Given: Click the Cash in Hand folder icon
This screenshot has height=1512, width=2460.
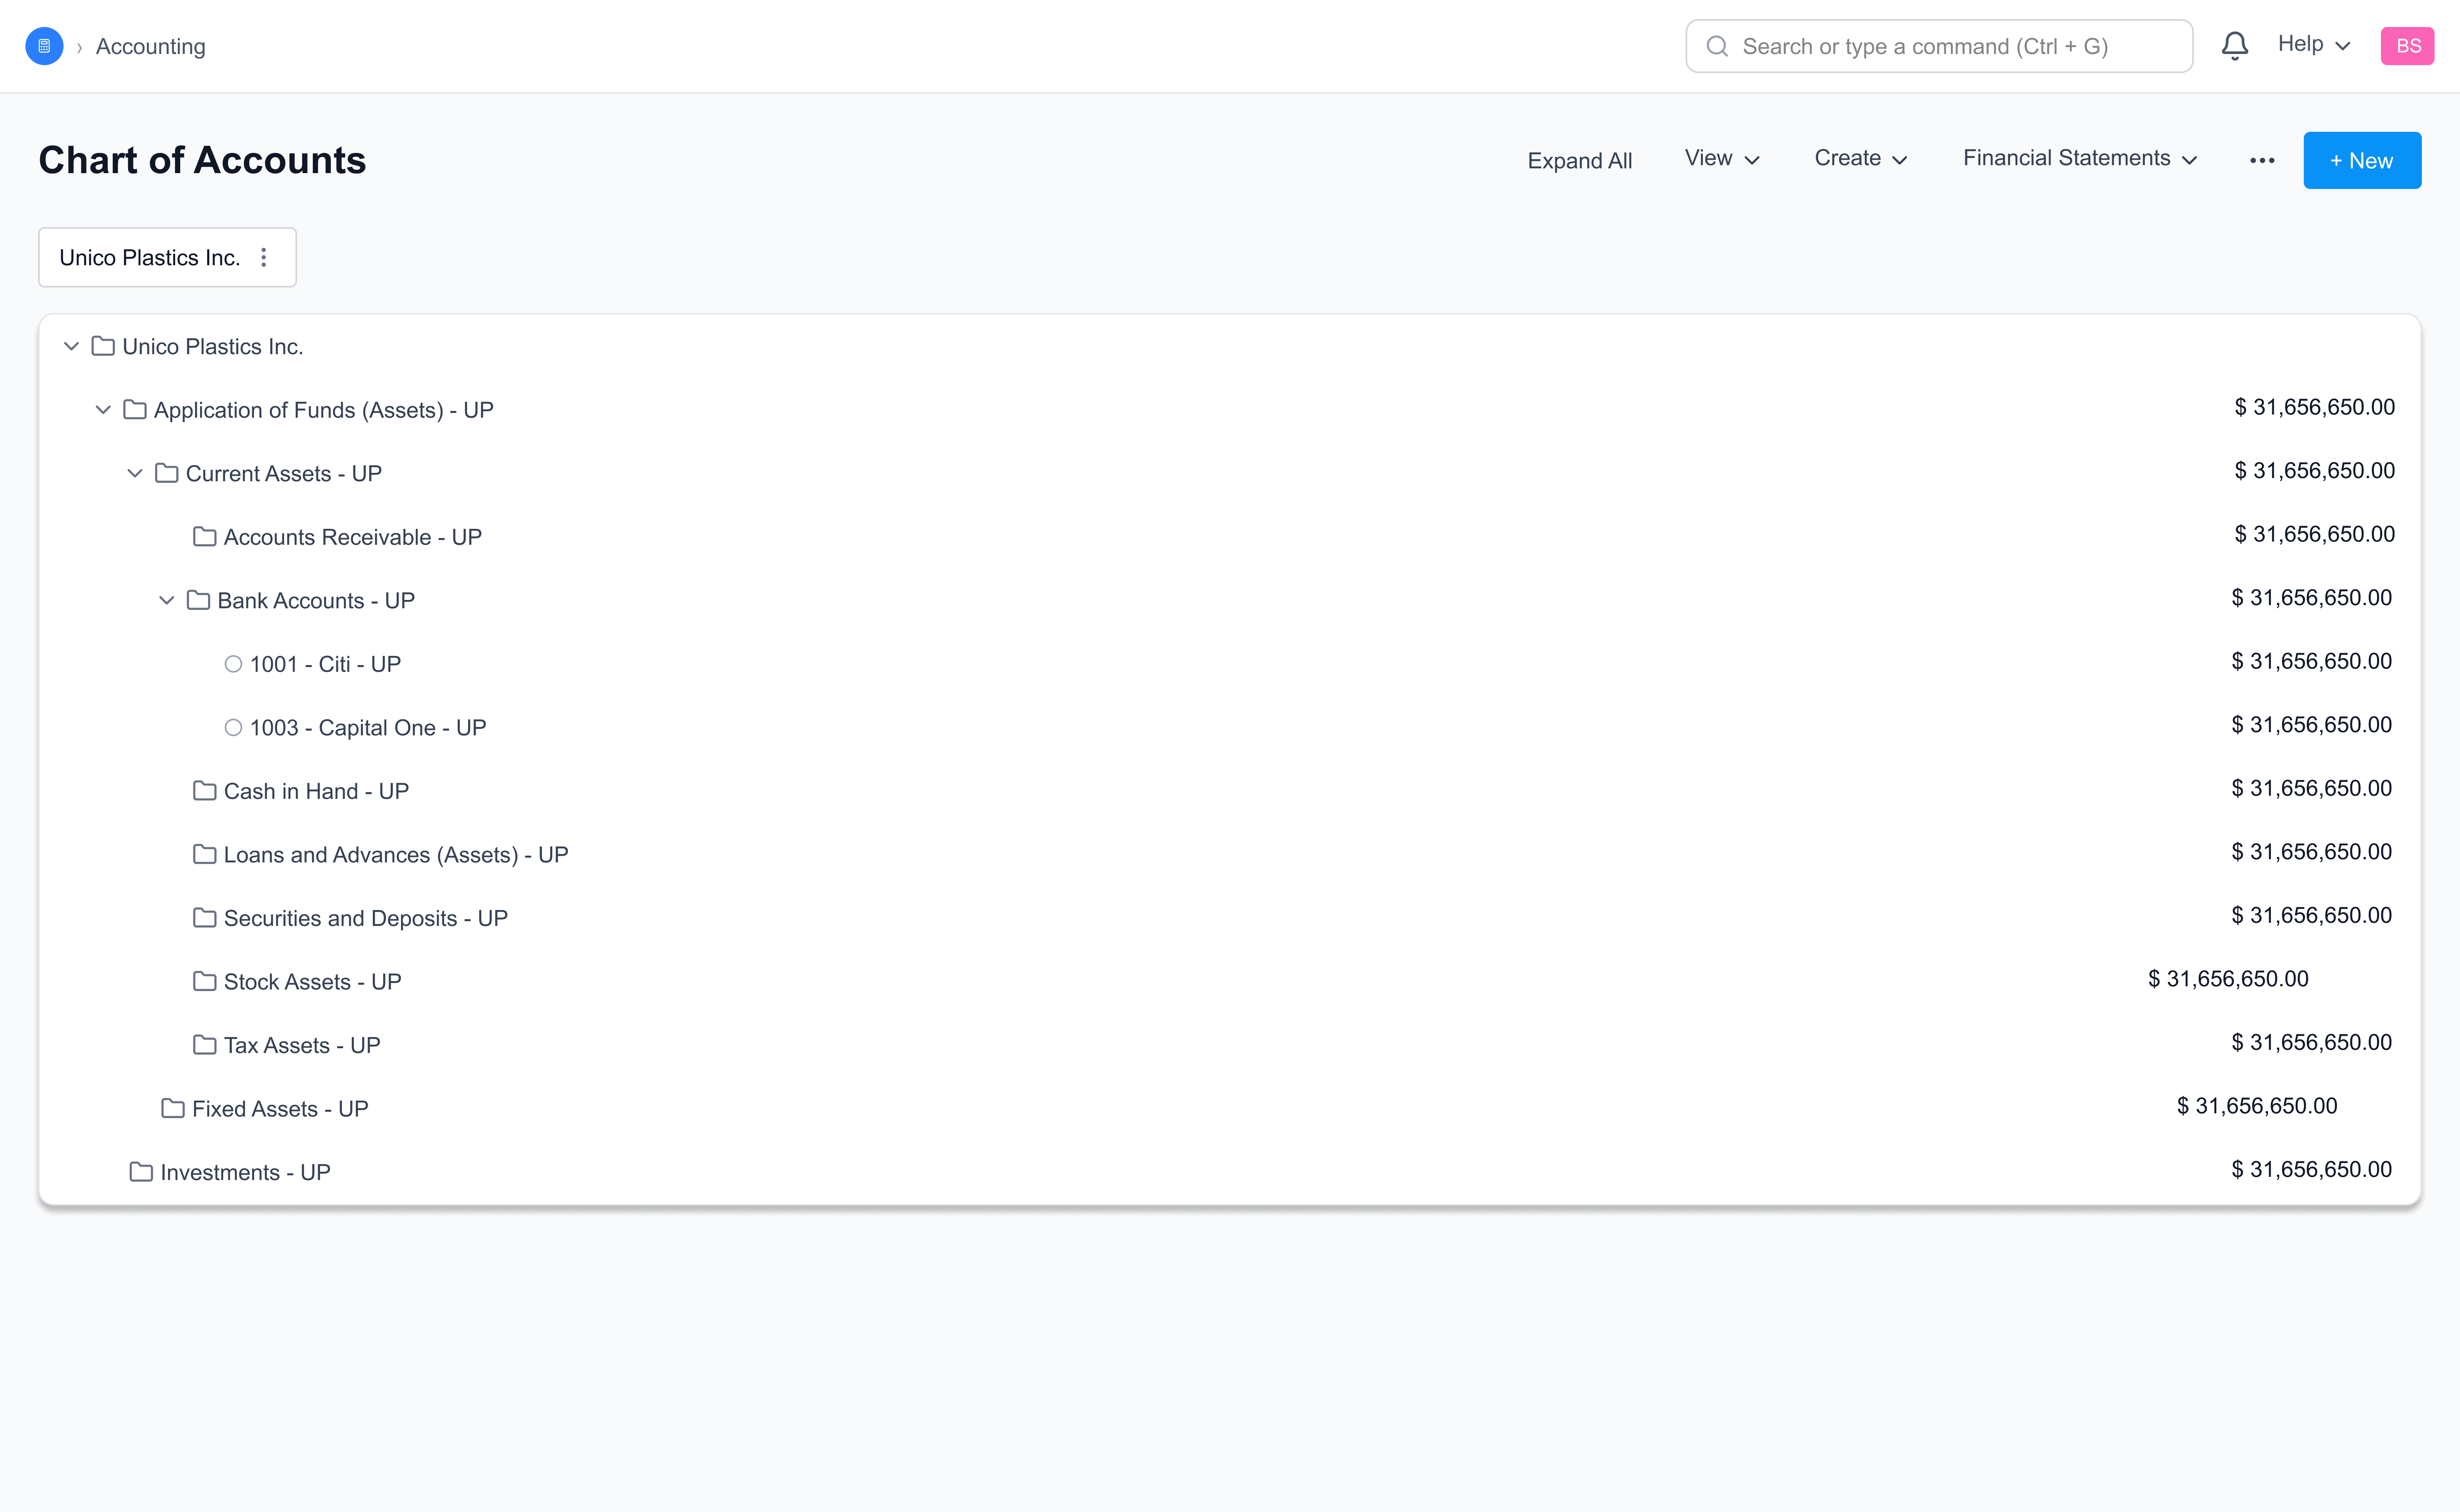Looking at the screenshot, I should point(204,791).
